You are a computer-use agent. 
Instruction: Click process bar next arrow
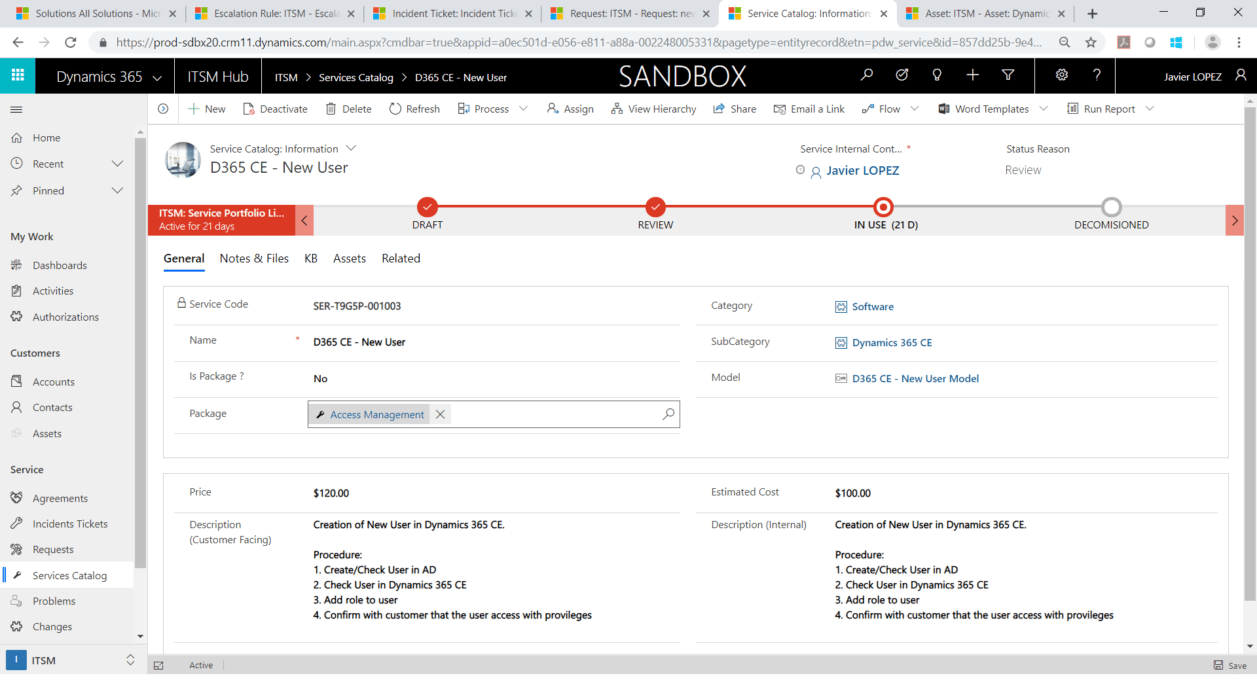point(1235,220)
